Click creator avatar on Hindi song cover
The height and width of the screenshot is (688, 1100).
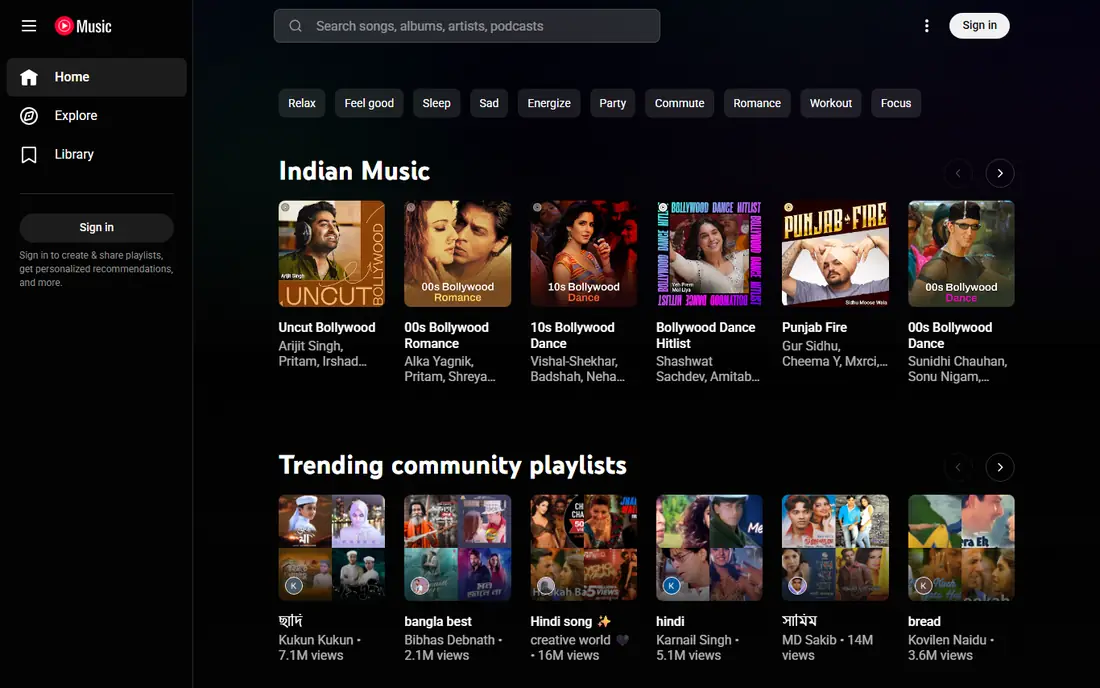[x=546, y=585]
